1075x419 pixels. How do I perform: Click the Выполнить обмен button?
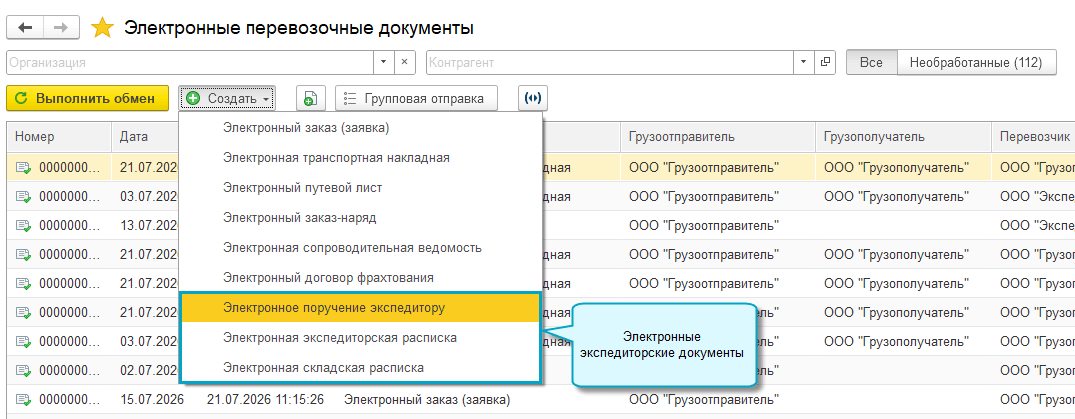(x=87, y=99)
